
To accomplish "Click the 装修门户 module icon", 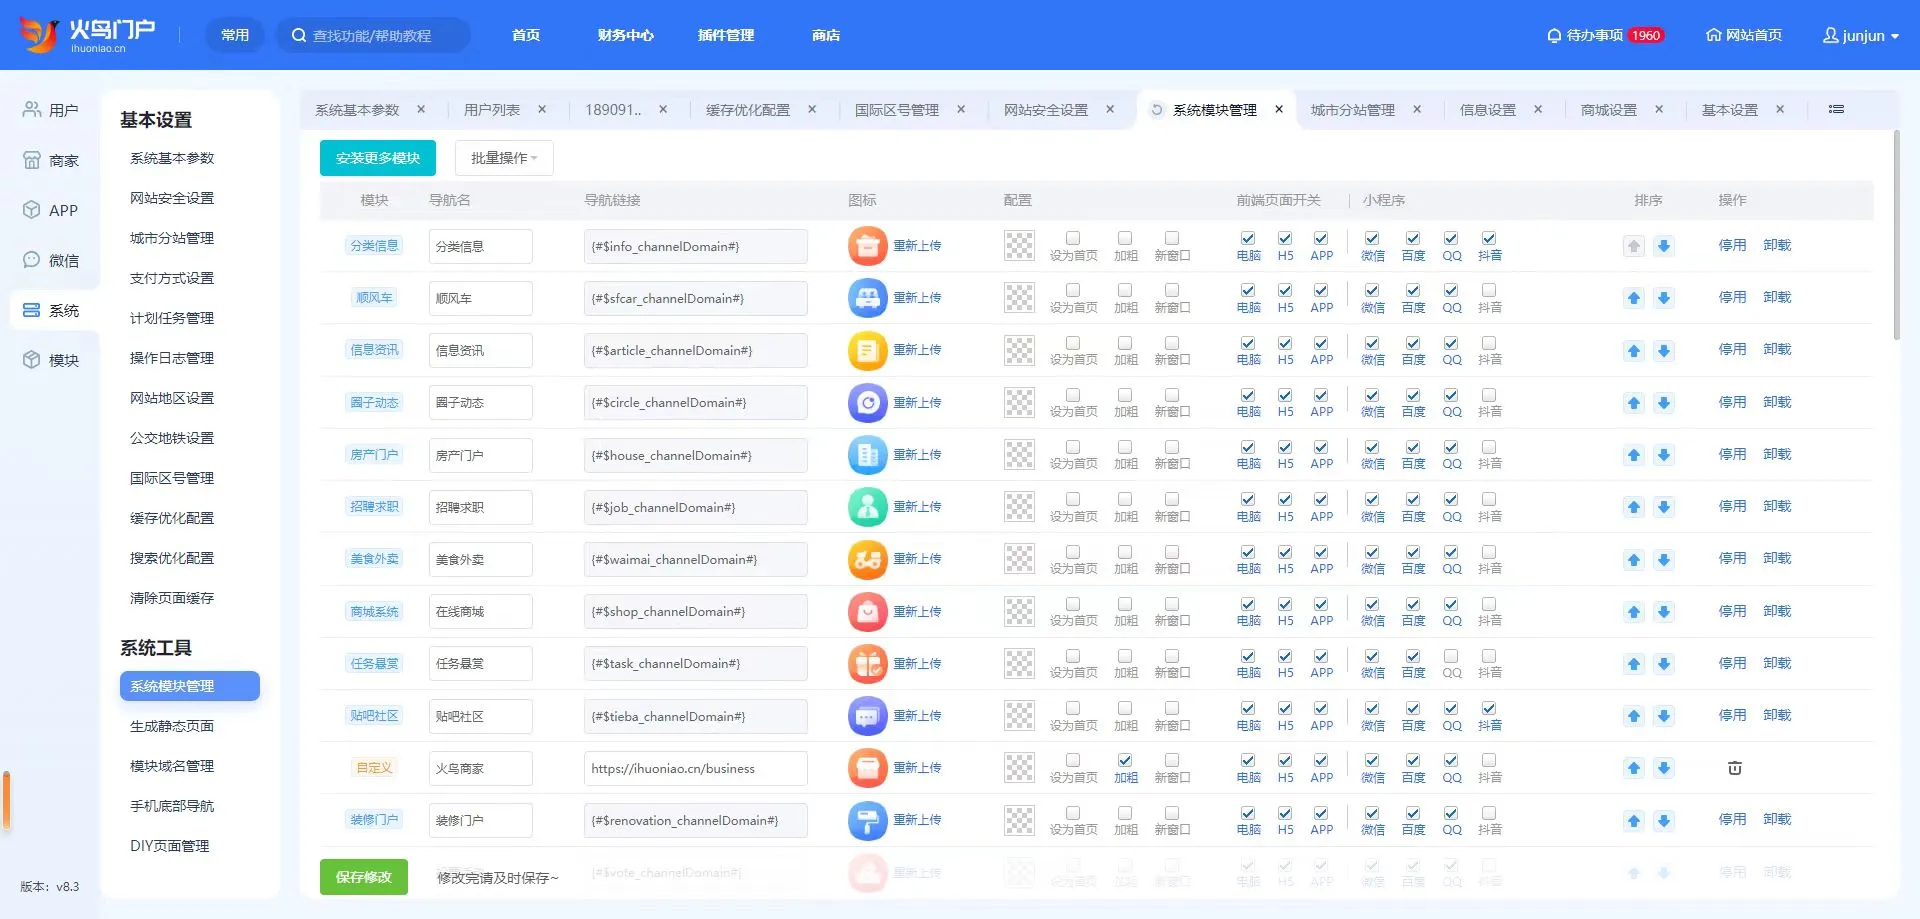I will pyautogui.click(x=867, y=821).
